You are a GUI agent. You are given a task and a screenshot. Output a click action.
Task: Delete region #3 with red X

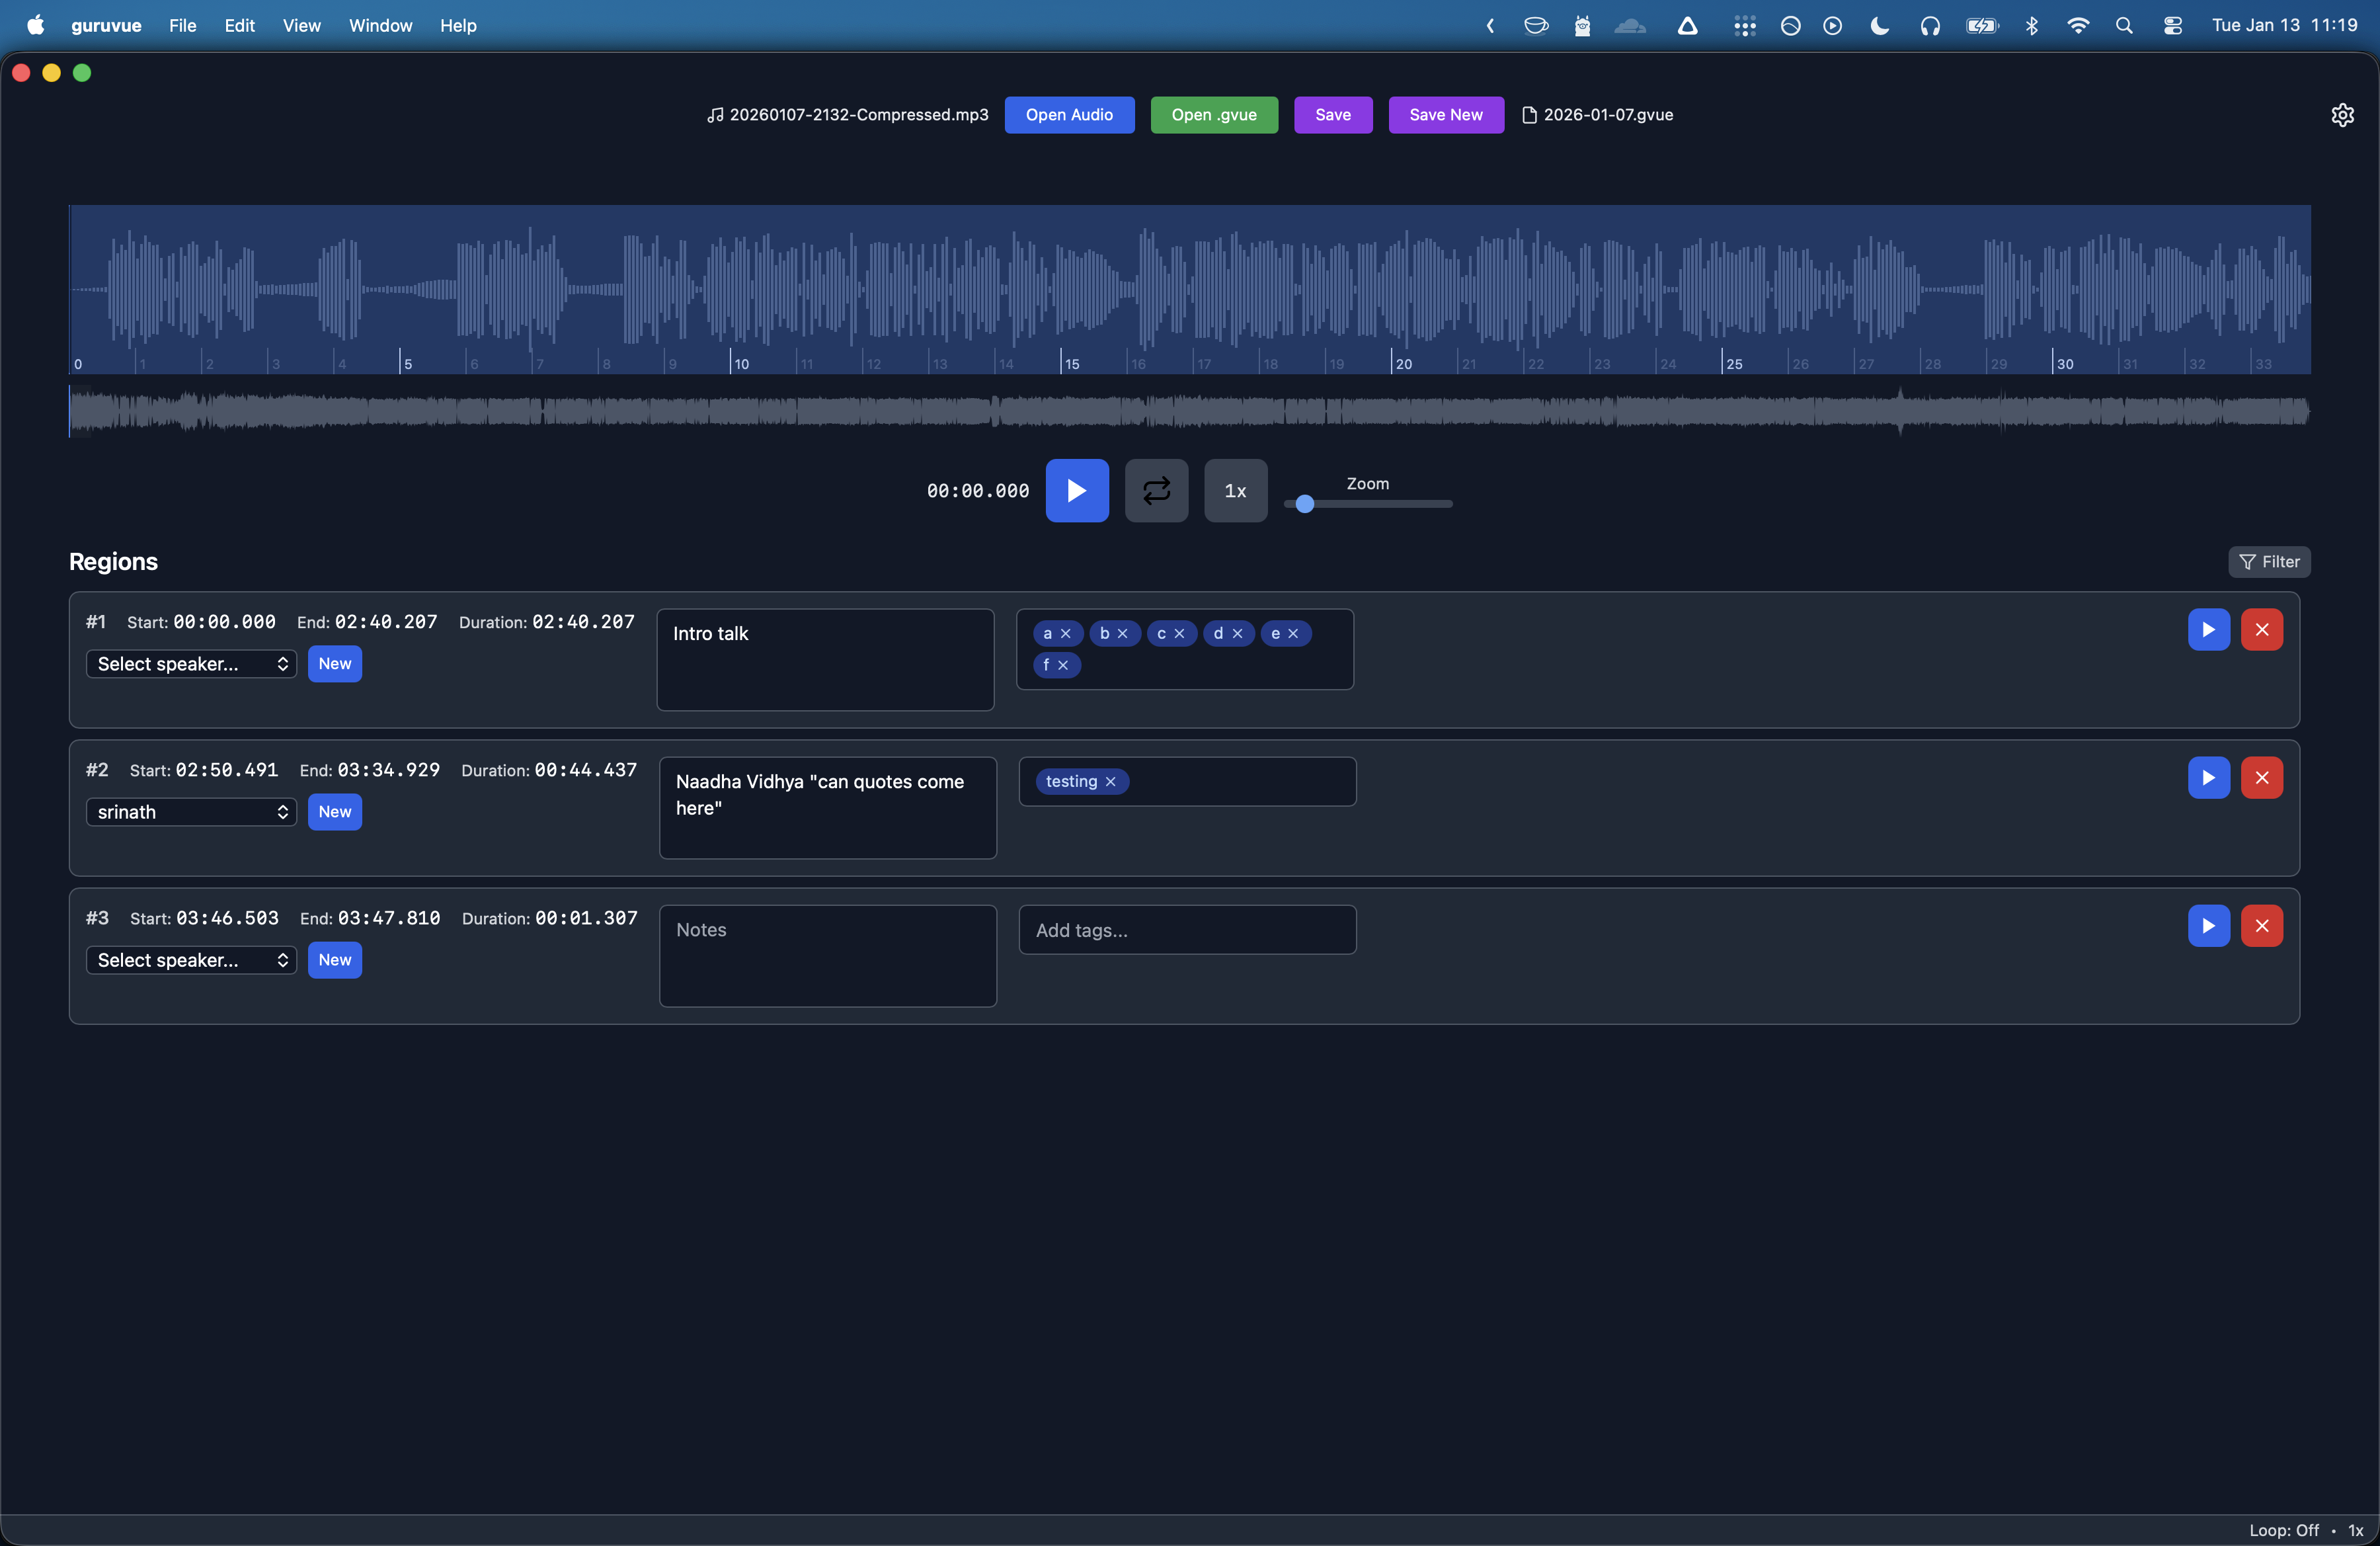point(2263,925)
